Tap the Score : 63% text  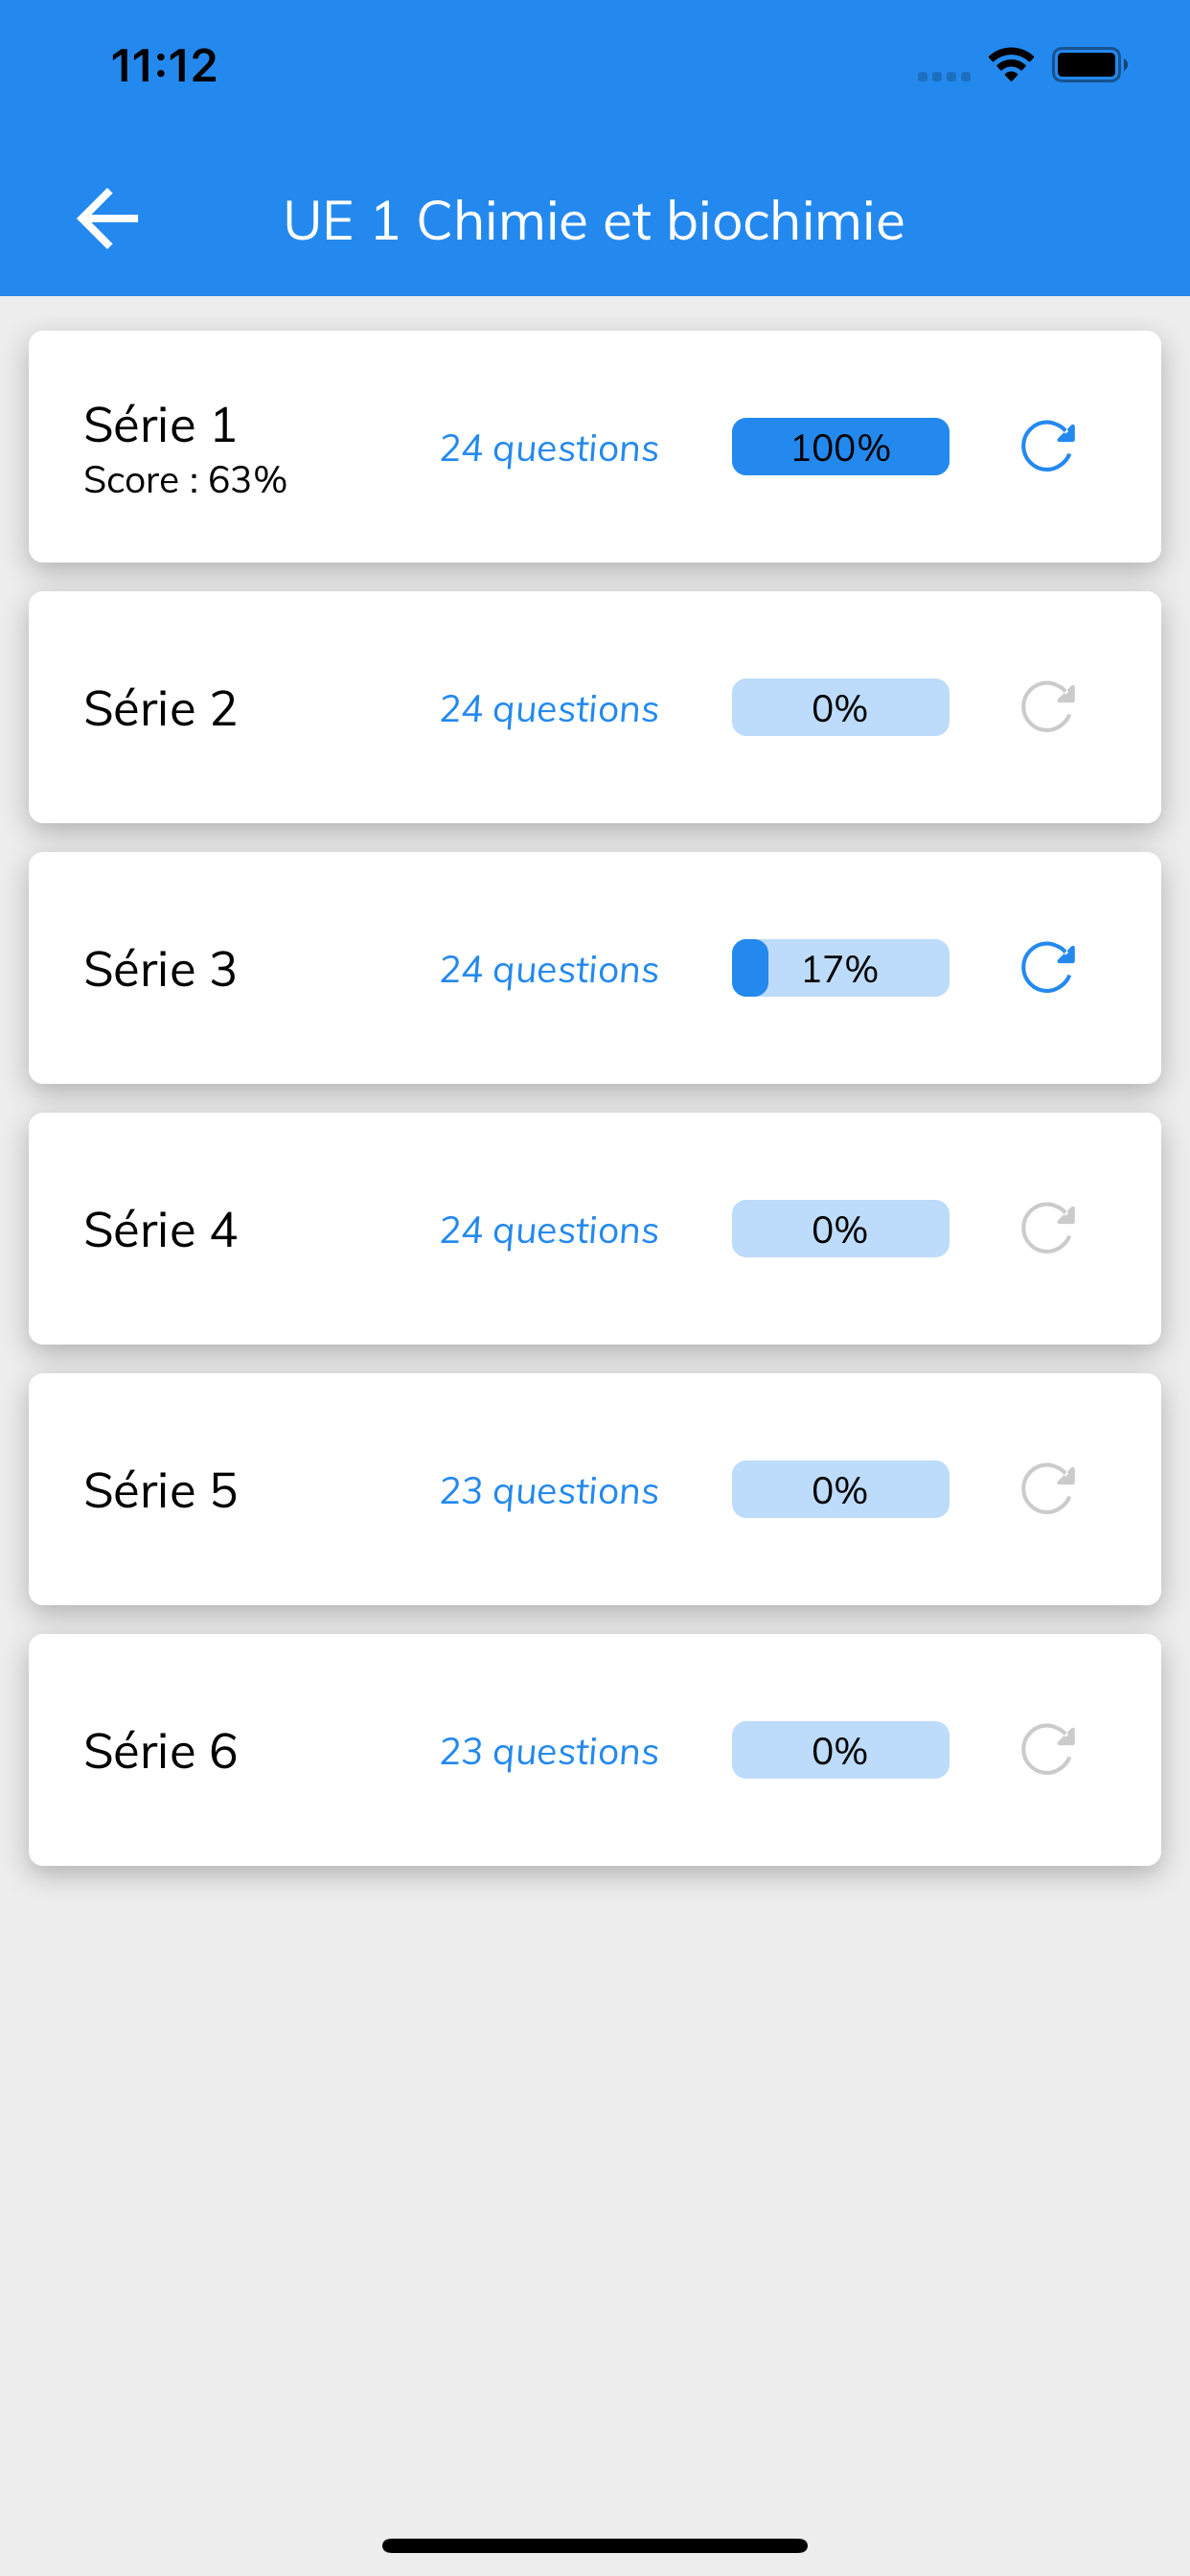(185, 481)
